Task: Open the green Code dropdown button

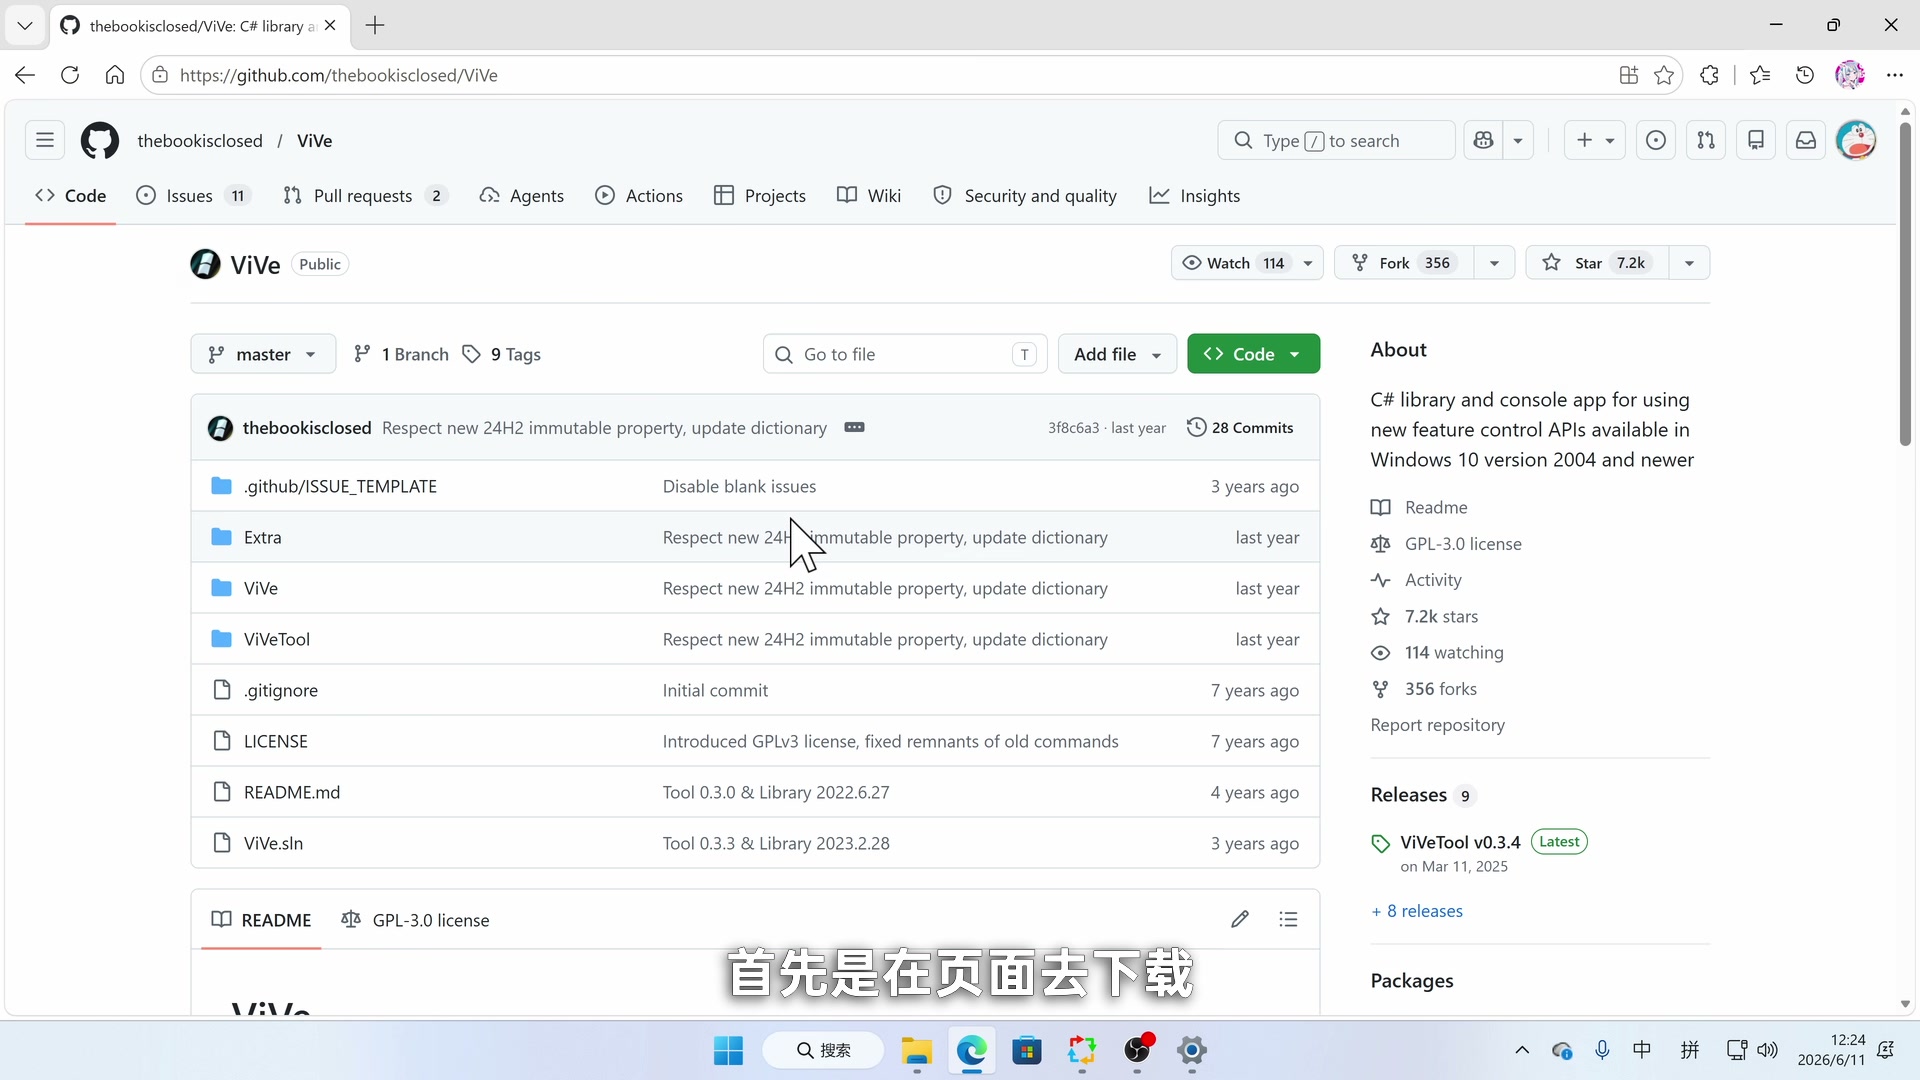Action: (x=1253, y=354)
